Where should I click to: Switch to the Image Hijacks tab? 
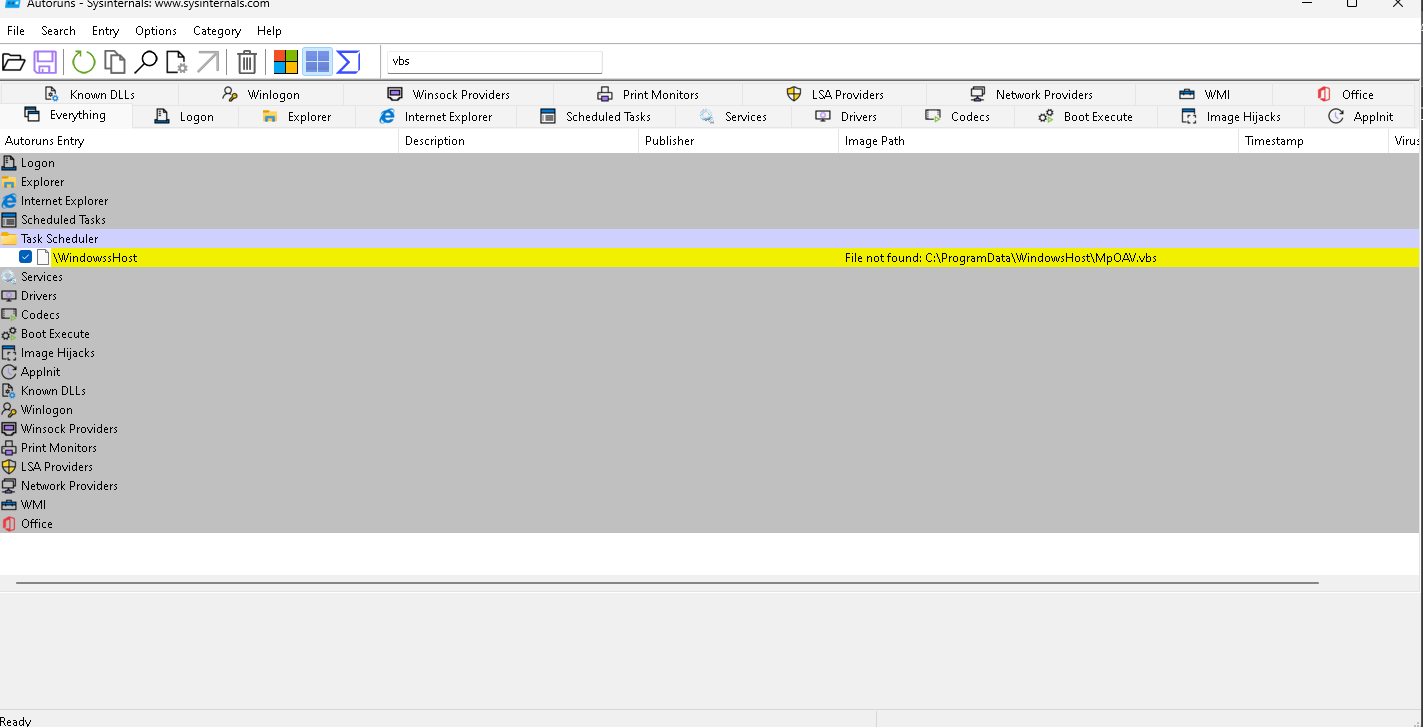(x=1231, y=117)
